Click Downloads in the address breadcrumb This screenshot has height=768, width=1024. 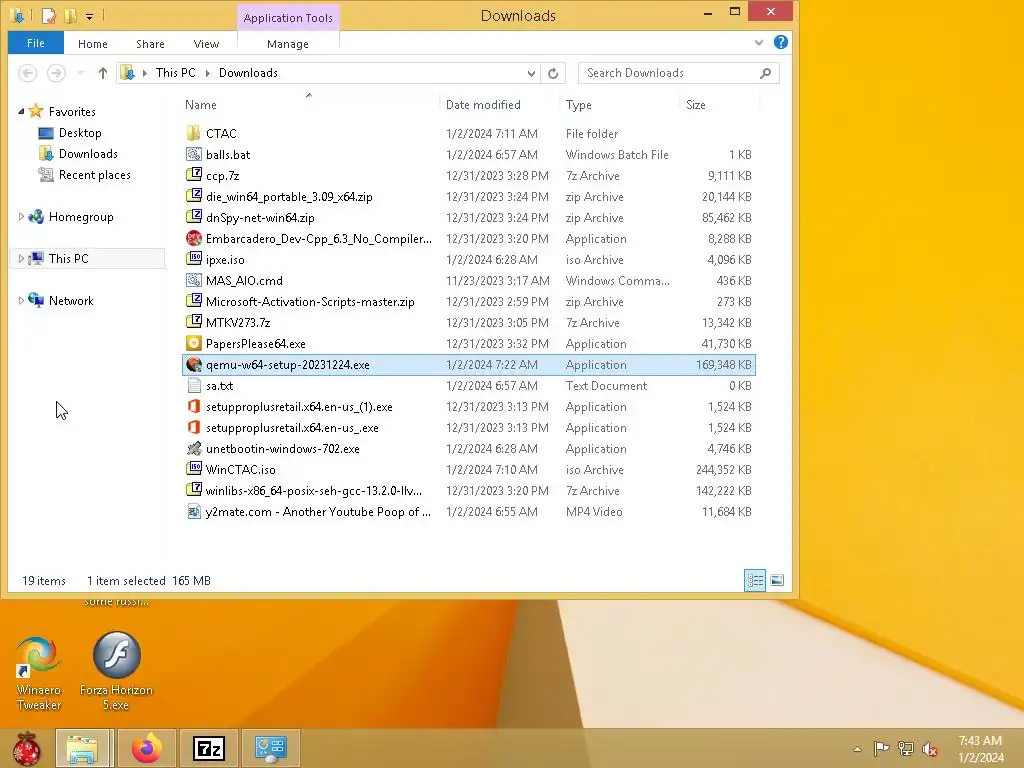click(248, 73)
